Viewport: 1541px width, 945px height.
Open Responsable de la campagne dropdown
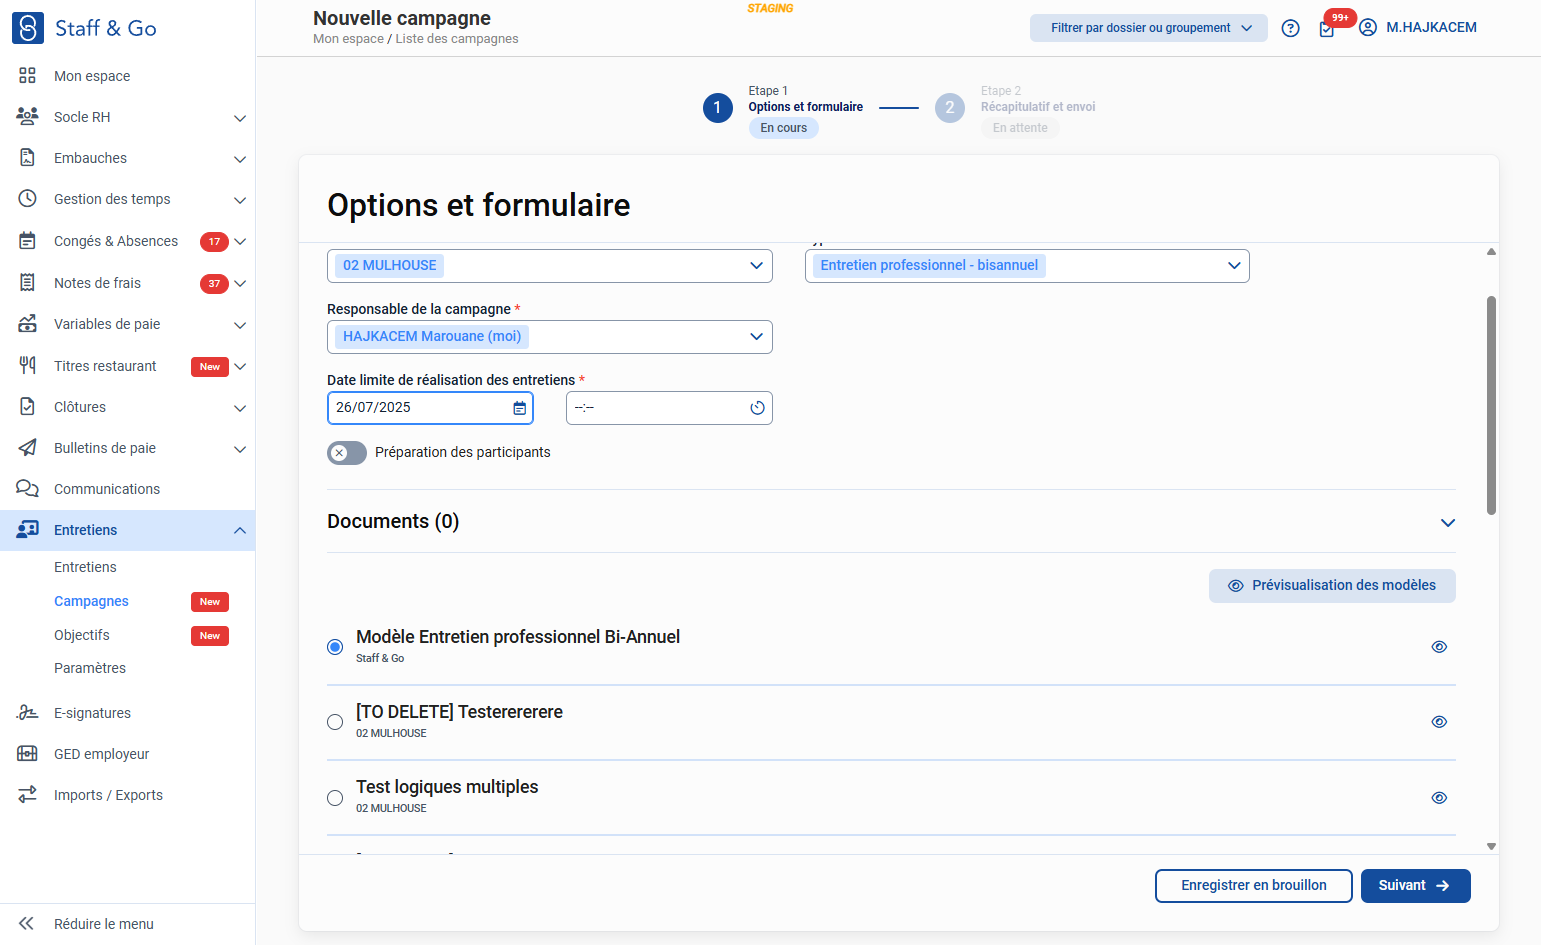pos(550,337)
